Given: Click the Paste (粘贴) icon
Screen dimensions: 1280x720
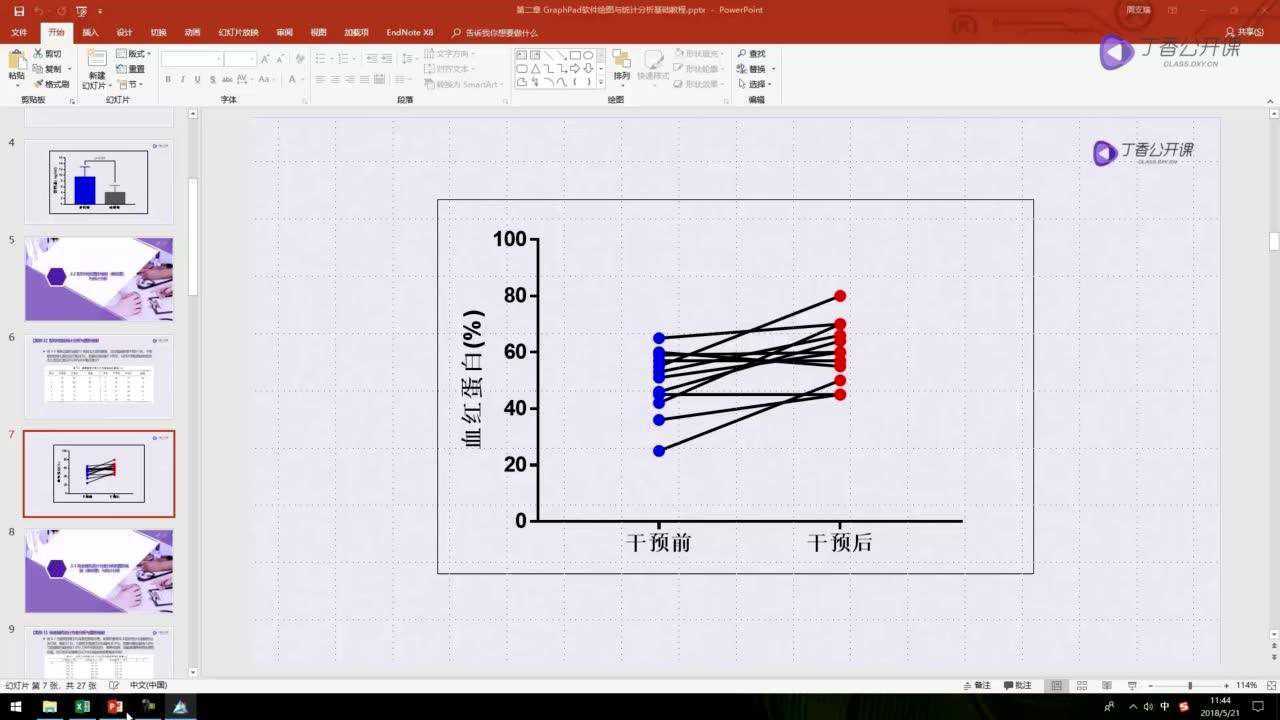Looking at the screenshot, I should pos(16,65).
